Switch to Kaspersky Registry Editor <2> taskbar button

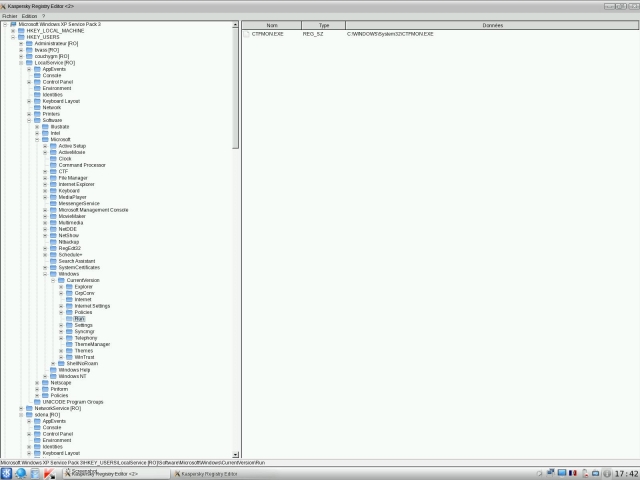116,474
